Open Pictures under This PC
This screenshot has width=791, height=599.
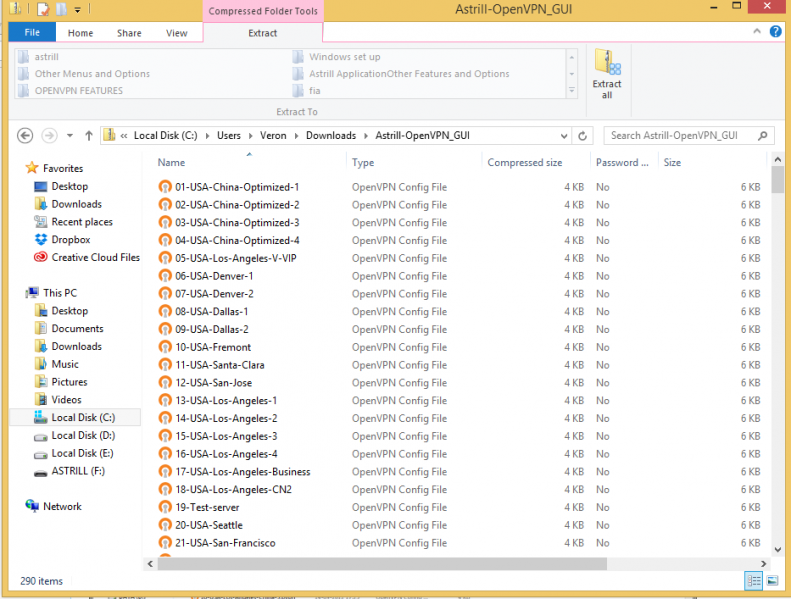pos(61,382)
